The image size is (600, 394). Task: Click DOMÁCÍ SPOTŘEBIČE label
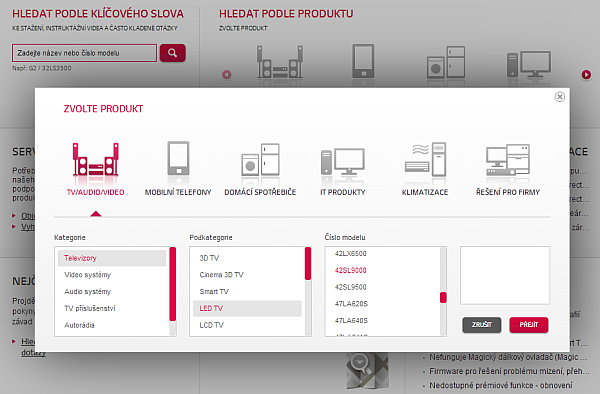tap(260, 192)
